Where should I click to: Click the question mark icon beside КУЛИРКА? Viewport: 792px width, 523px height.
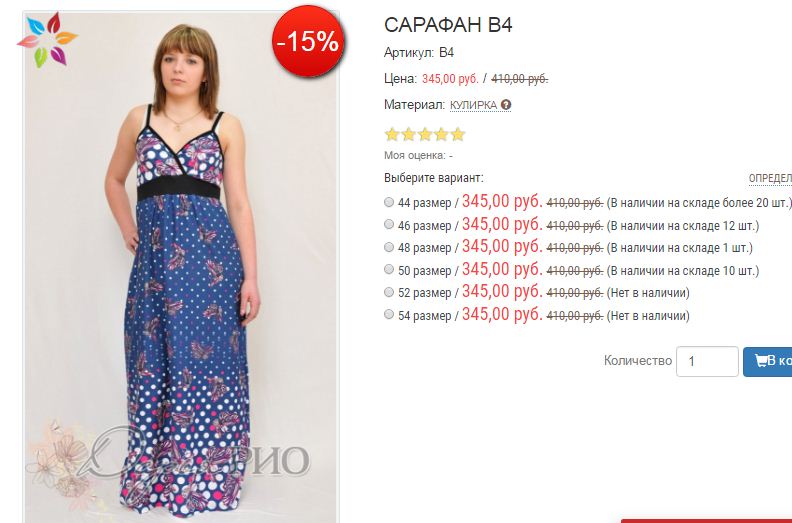[507, 105]
